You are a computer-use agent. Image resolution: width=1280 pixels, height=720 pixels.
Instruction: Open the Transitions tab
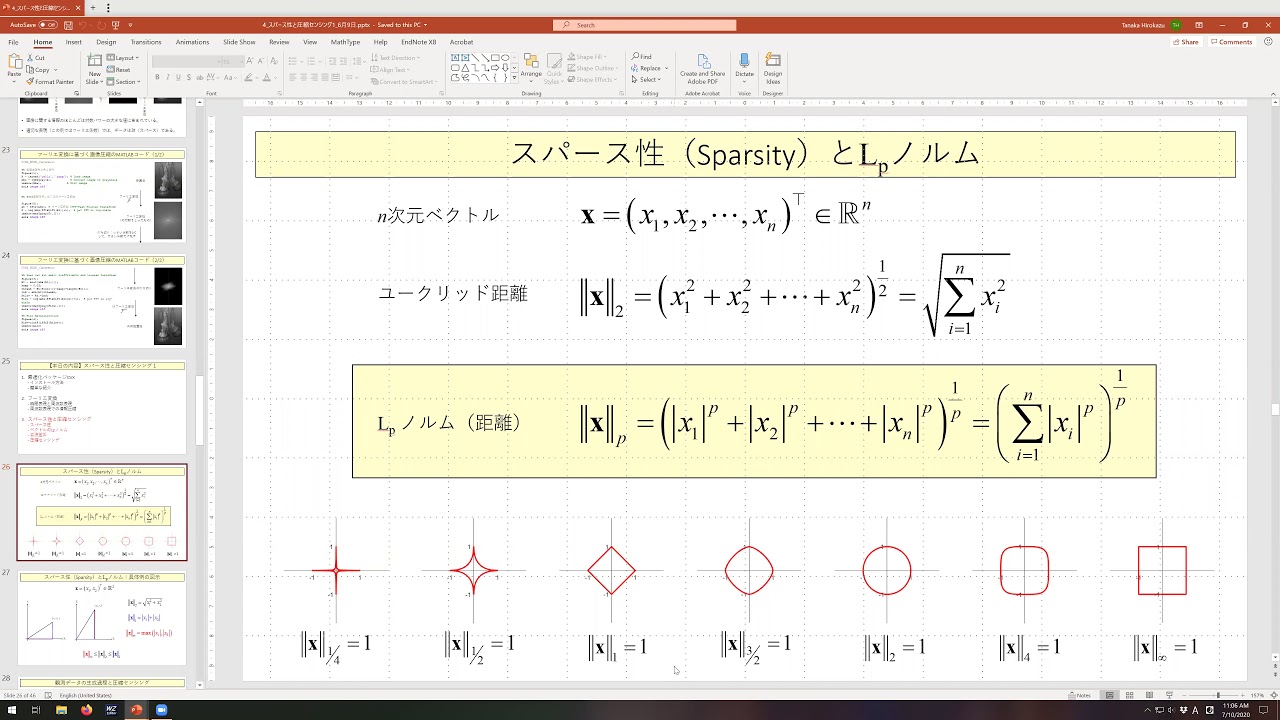pos(146,42)
